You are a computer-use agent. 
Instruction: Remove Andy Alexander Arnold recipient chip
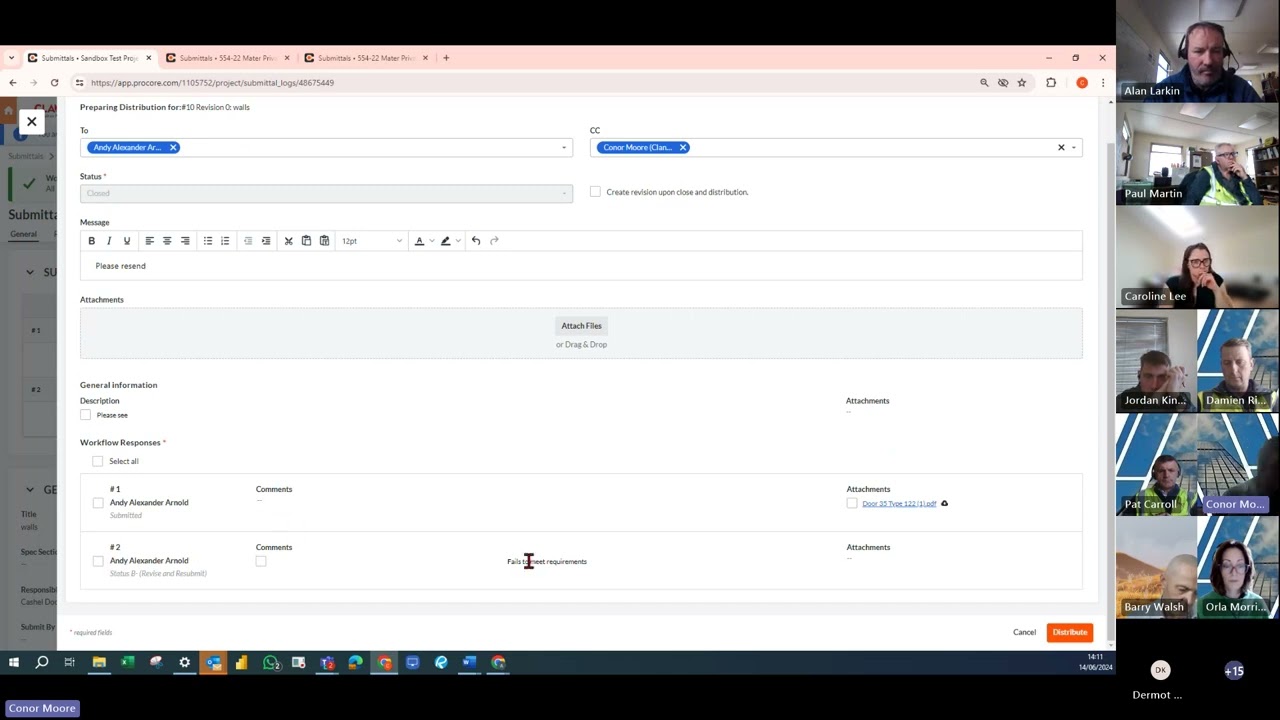(x=173, y=148)
